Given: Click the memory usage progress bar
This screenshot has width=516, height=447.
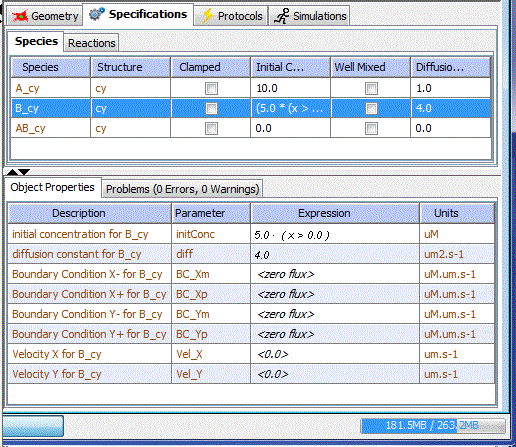Looking at the screenshot, I should 433,425.
